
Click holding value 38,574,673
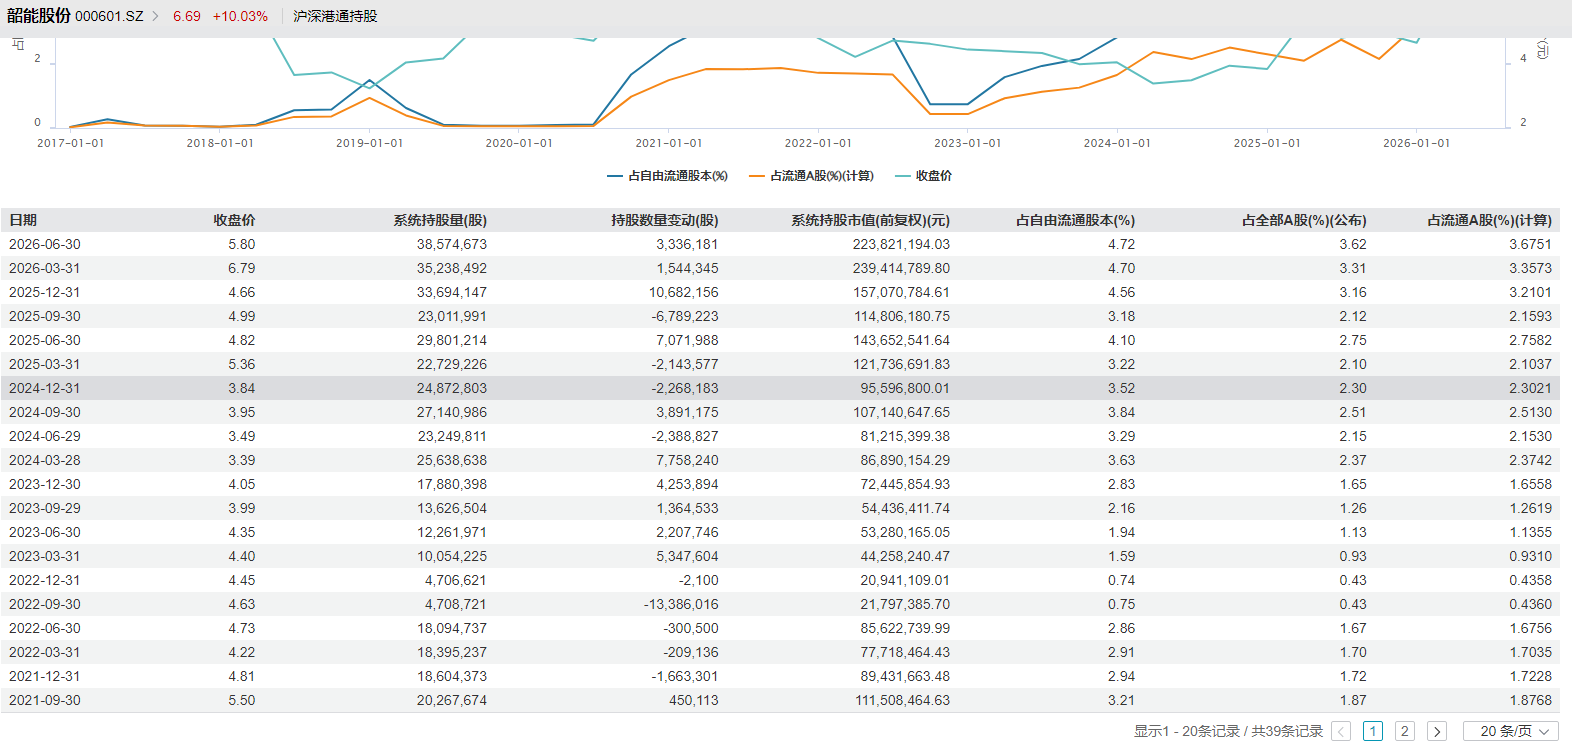(x=452, y=244)
